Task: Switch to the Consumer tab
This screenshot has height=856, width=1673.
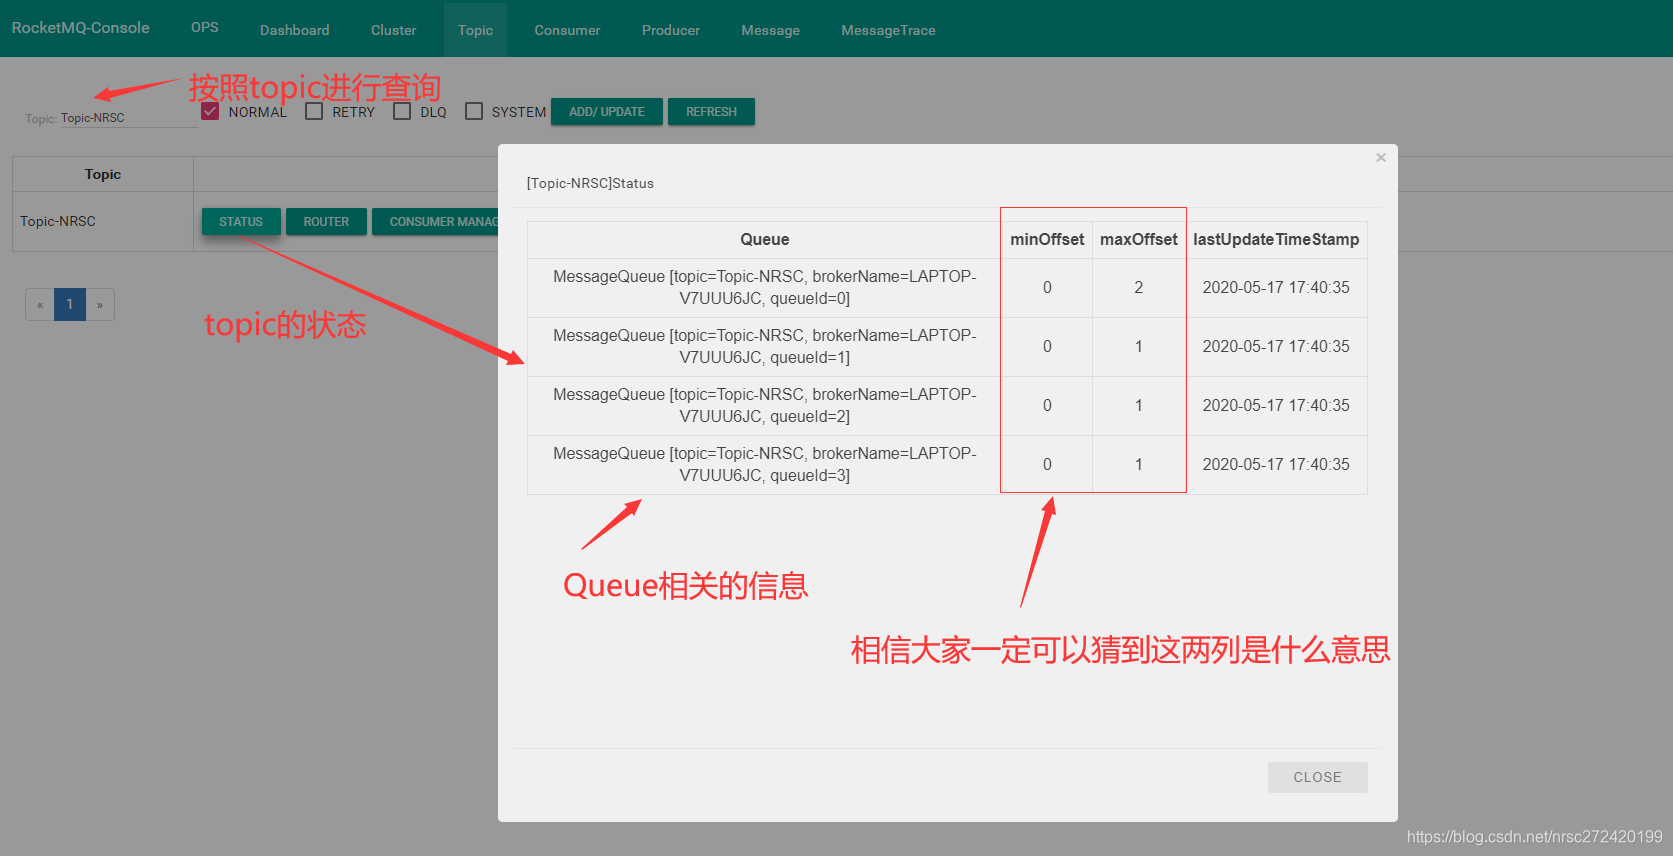Action: (567, 30)
